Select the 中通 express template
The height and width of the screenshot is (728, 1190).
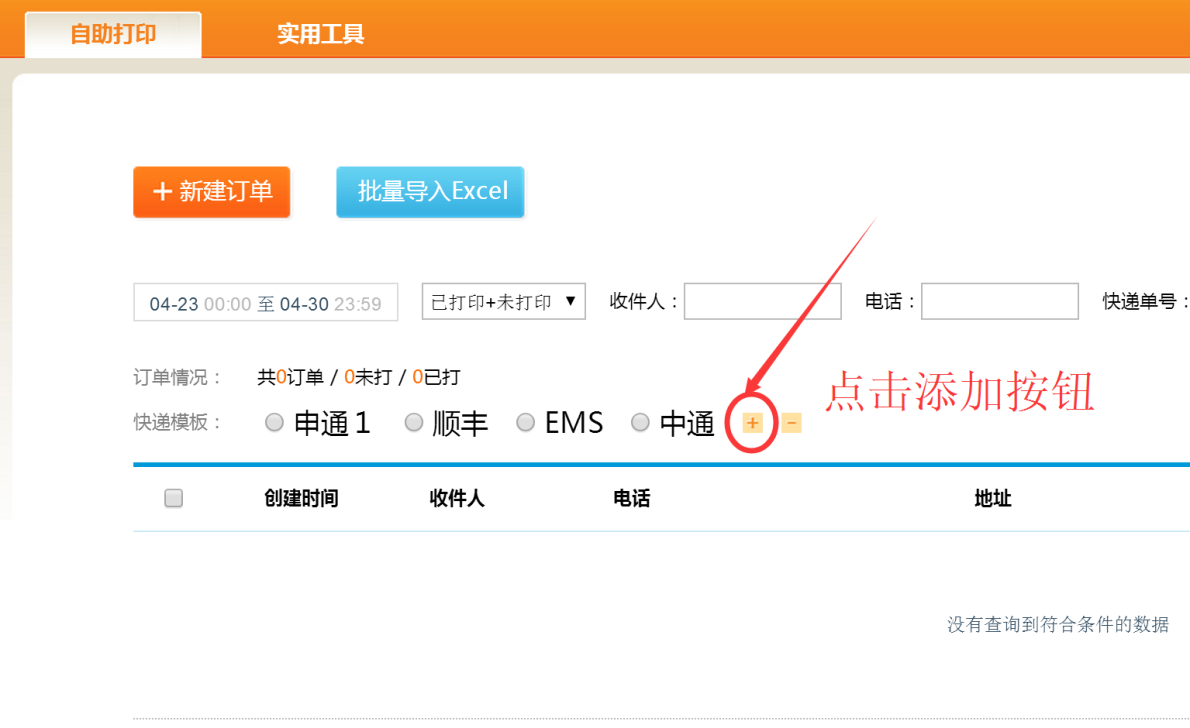[640, 422]
